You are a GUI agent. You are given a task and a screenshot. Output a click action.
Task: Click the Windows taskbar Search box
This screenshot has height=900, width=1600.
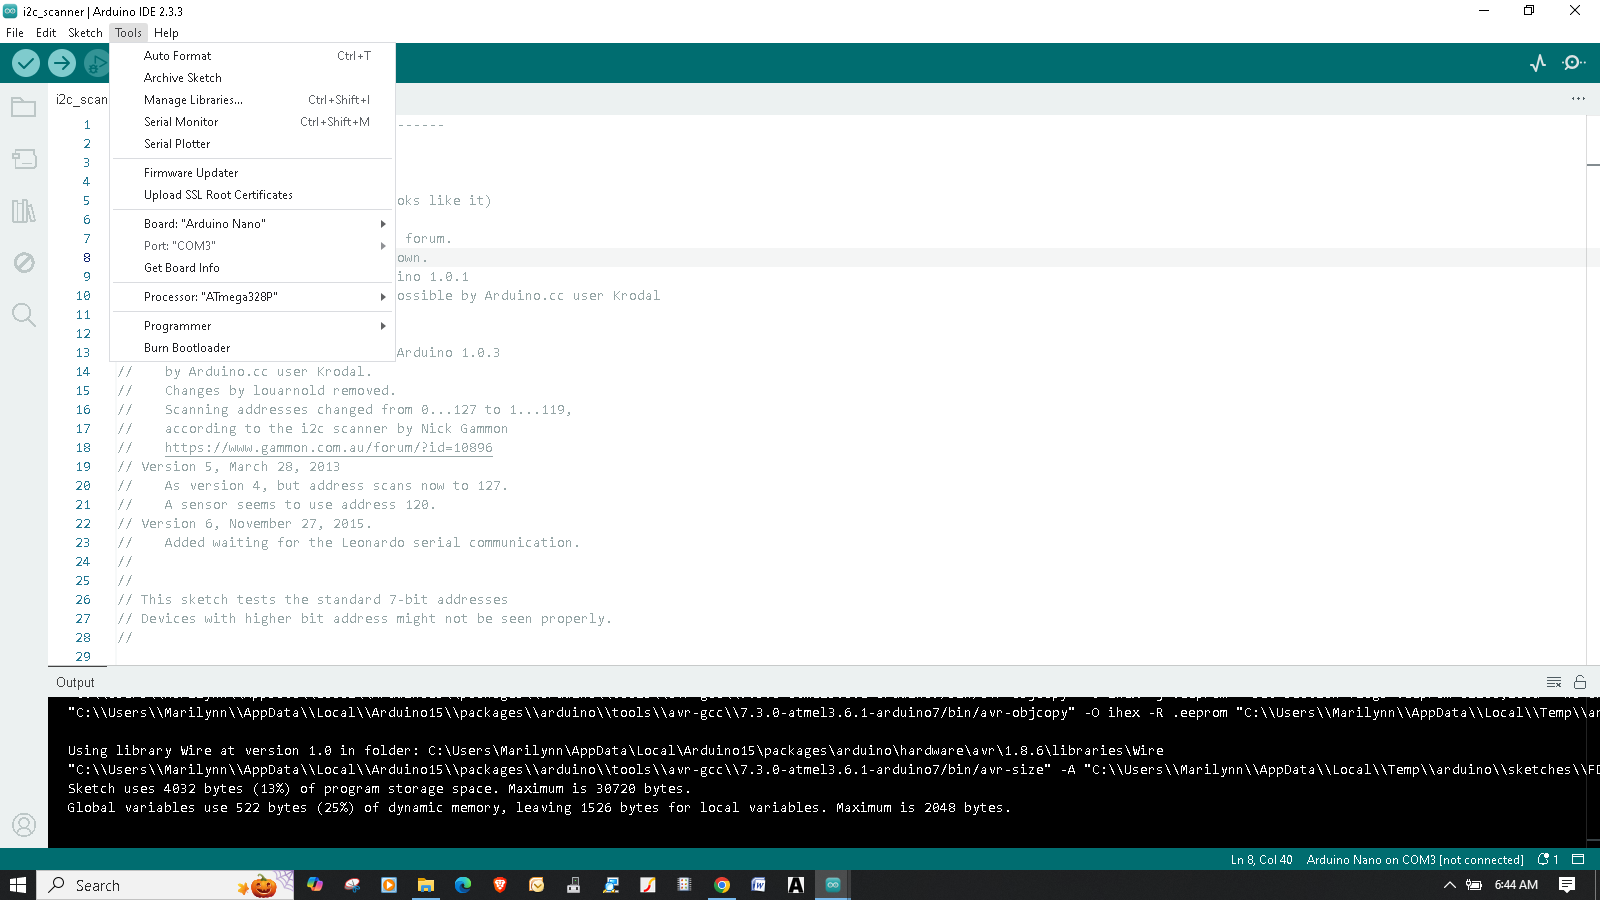[x=166, y=885]
